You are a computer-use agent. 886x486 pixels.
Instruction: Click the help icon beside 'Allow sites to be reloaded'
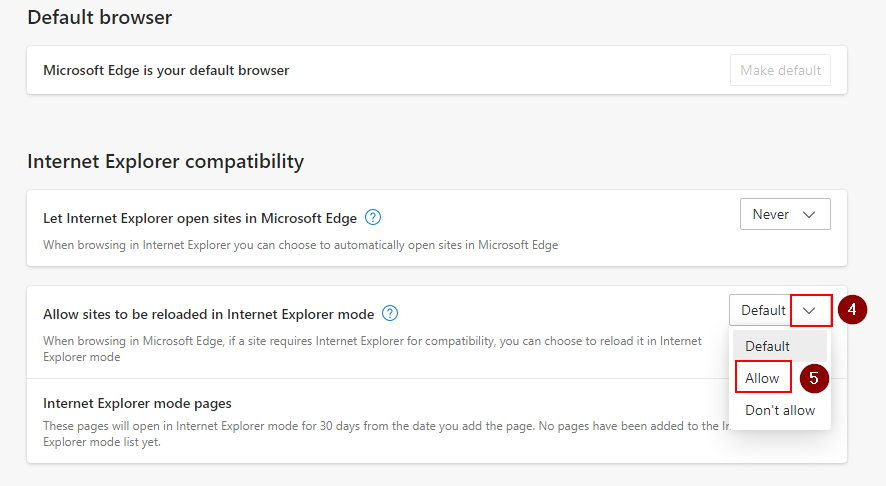tap(390, 313)
